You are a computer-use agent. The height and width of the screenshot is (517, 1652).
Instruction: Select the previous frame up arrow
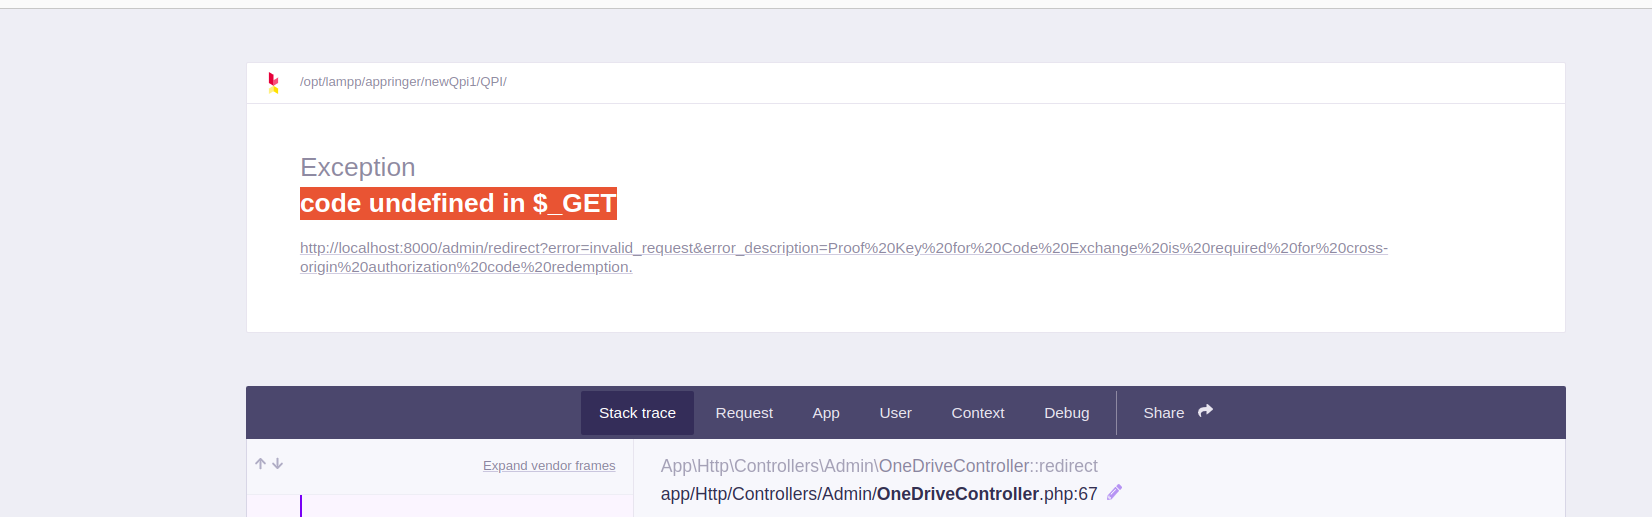[260, 464]
